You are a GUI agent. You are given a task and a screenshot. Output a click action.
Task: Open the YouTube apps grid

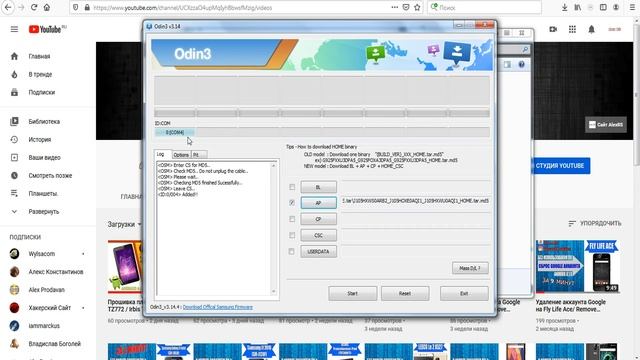tap(572, 29)
